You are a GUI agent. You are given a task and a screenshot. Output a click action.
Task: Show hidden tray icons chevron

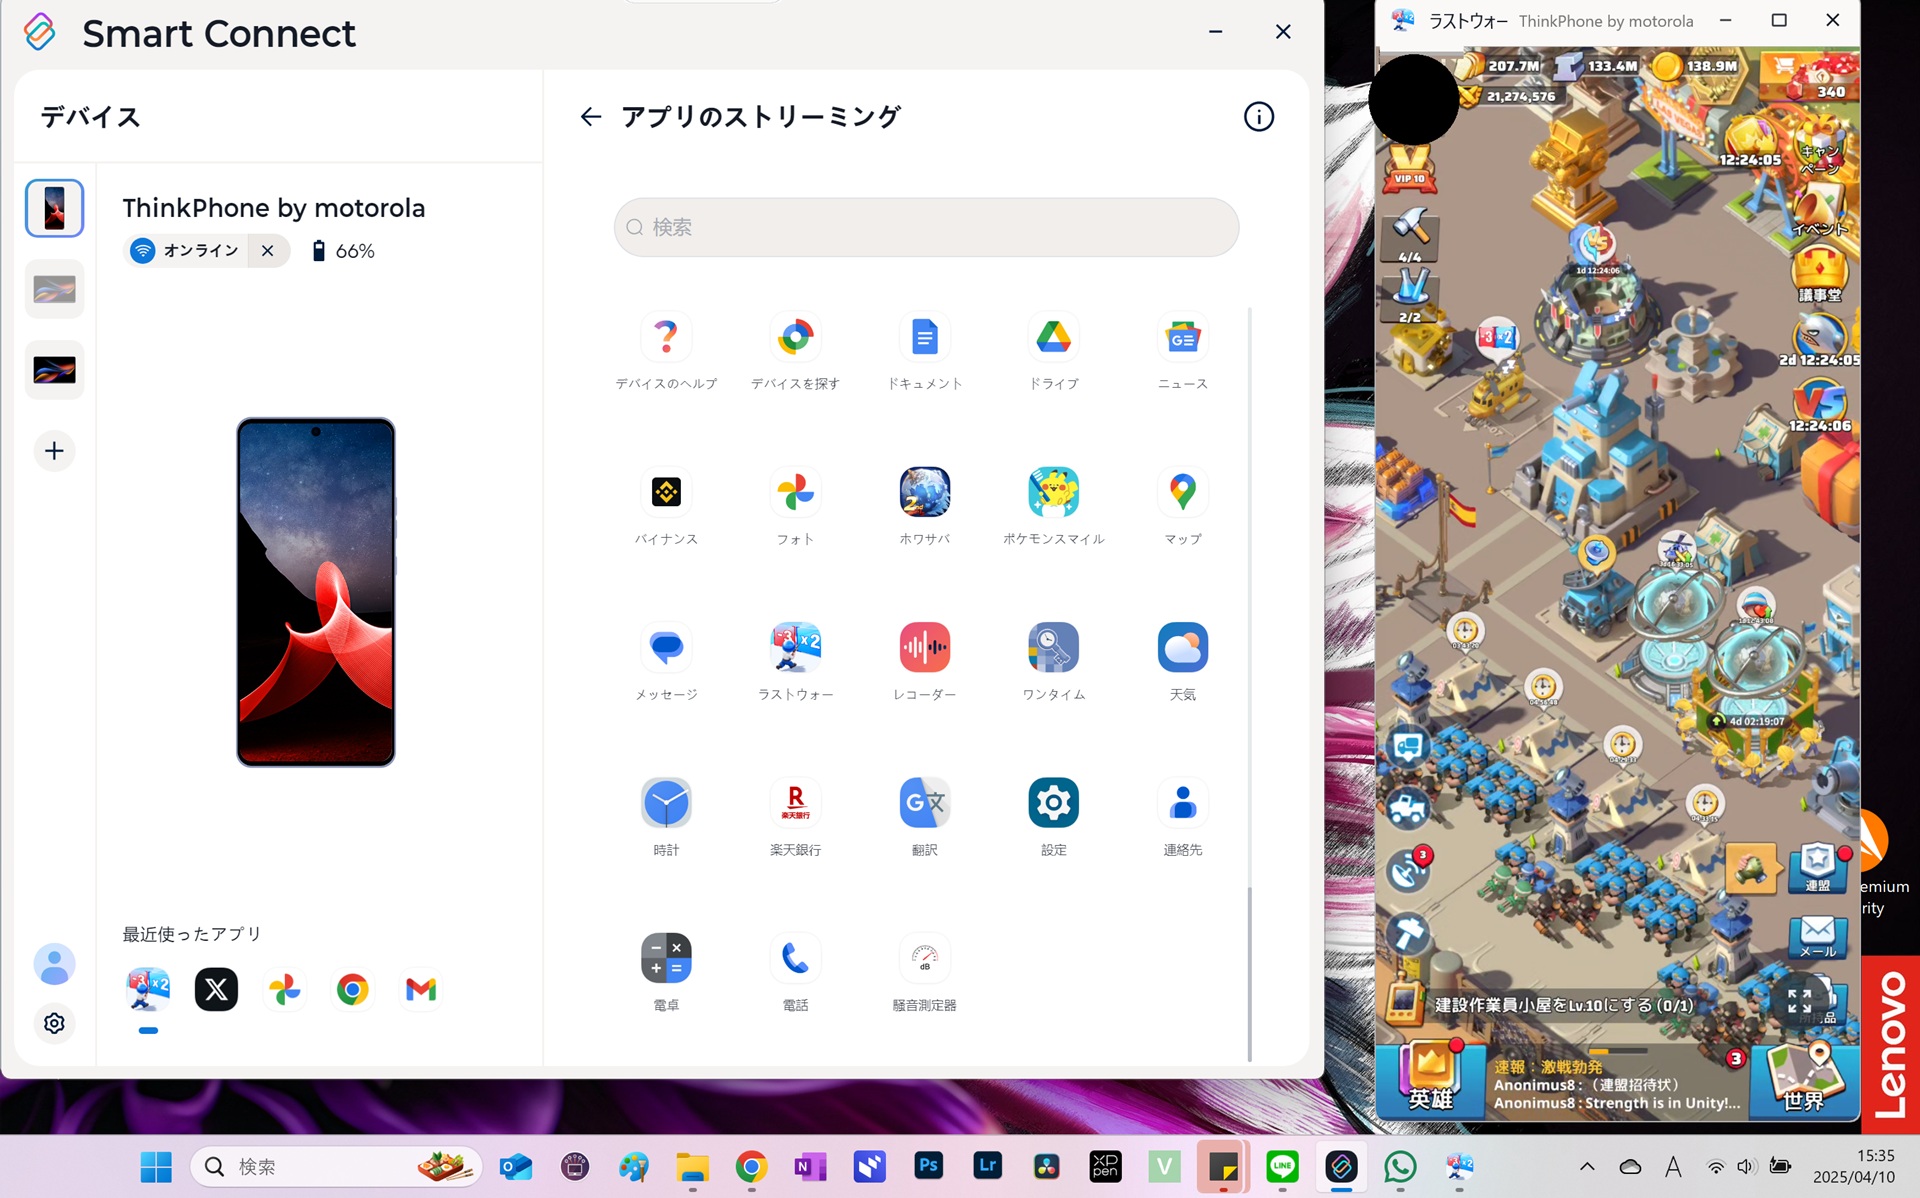point(1587,1167)
